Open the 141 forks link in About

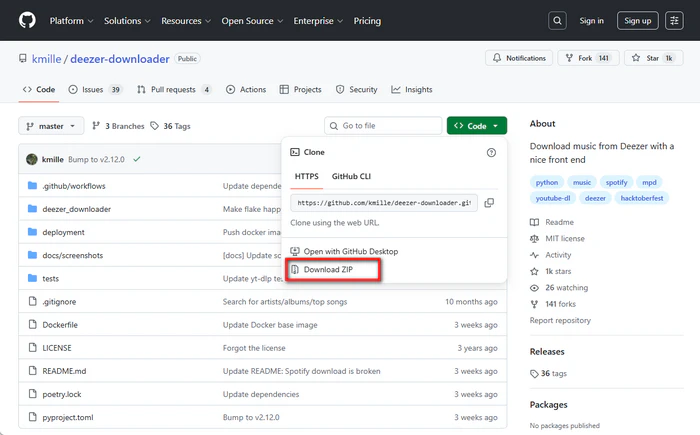(560, 304)
